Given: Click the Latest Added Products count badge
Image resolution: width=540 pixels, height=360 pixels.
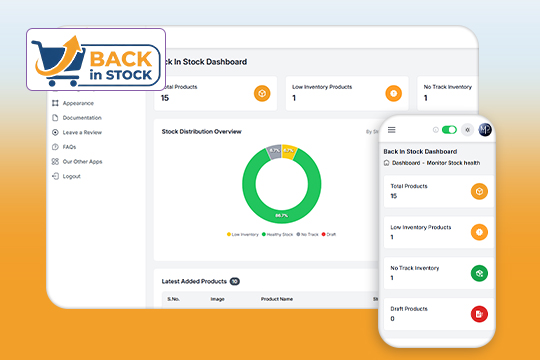Looking at the screenshot, I should tap(235, 281).
